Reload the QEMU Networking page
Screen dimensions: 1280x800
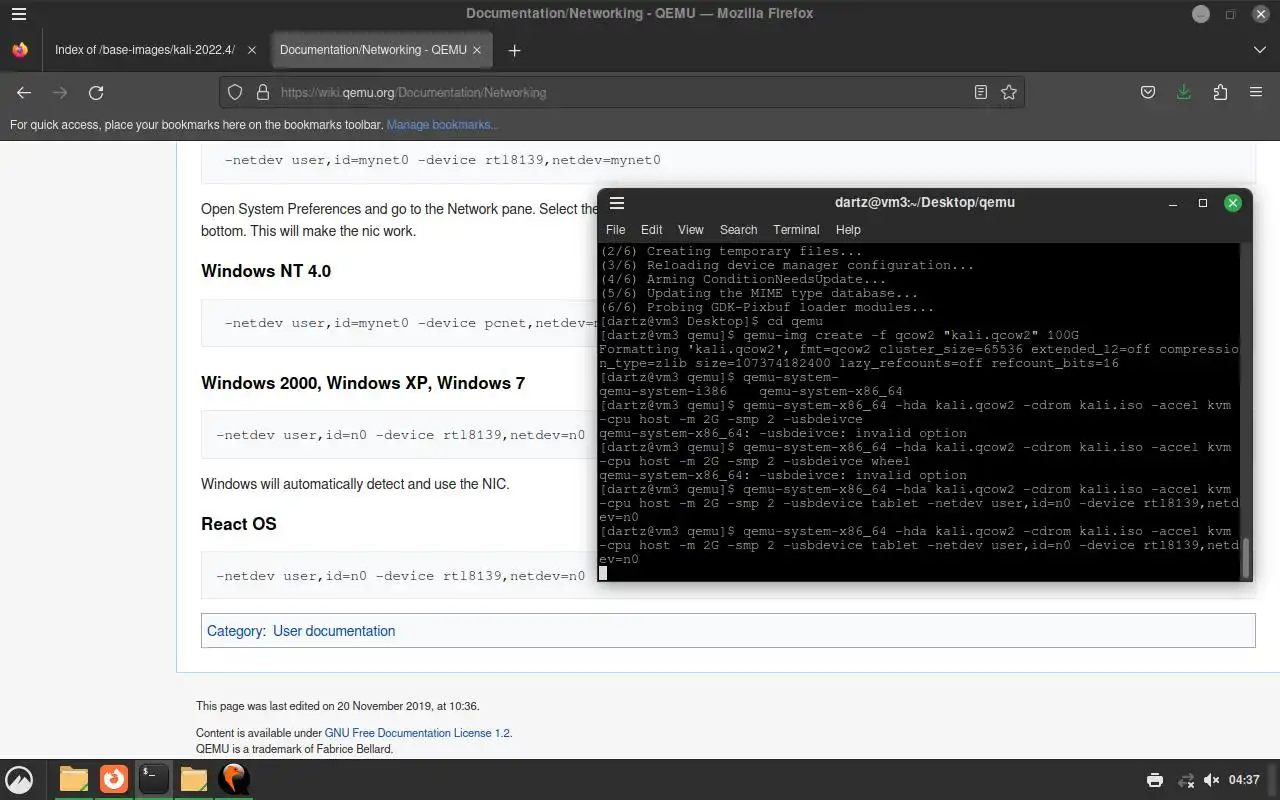96,92
